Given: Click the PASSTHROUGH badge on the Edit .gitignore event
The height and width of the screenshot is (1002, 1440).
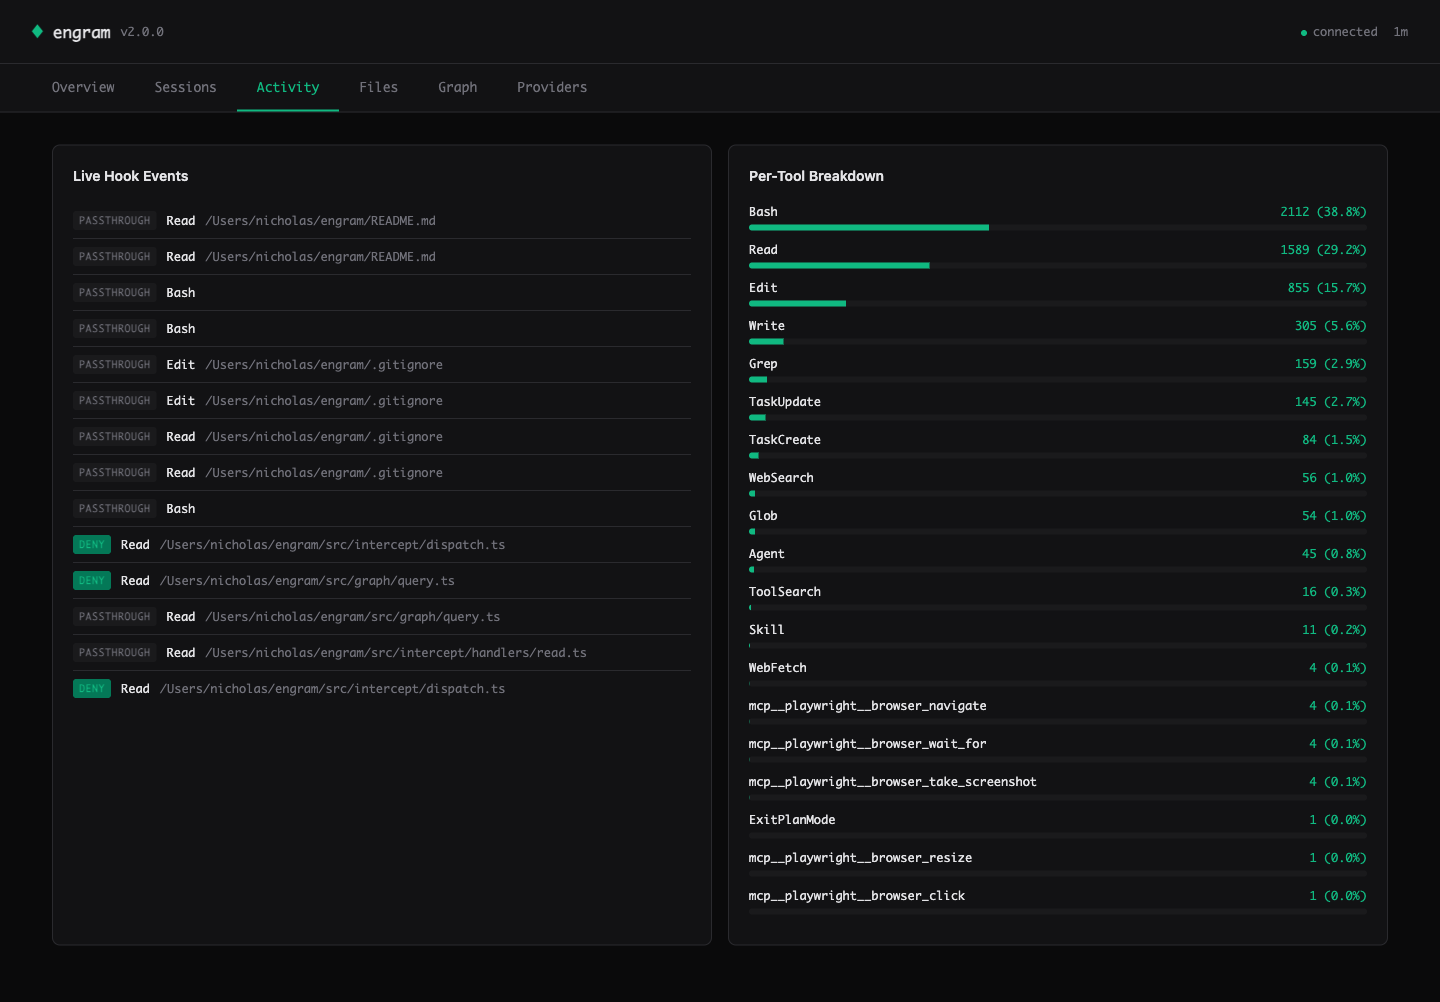Looking at the screenshot, I should [114, 364].
